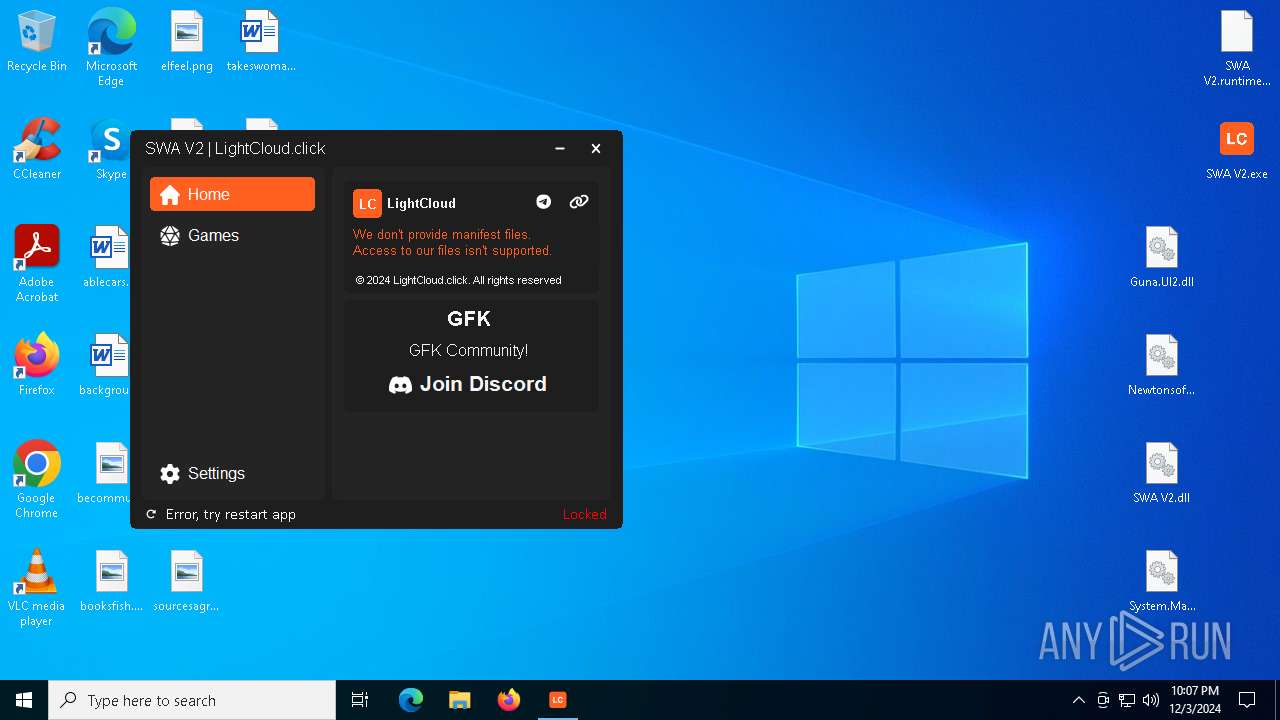
Task: Select the booksfish image file icon
Action: (x=111, y=581)
